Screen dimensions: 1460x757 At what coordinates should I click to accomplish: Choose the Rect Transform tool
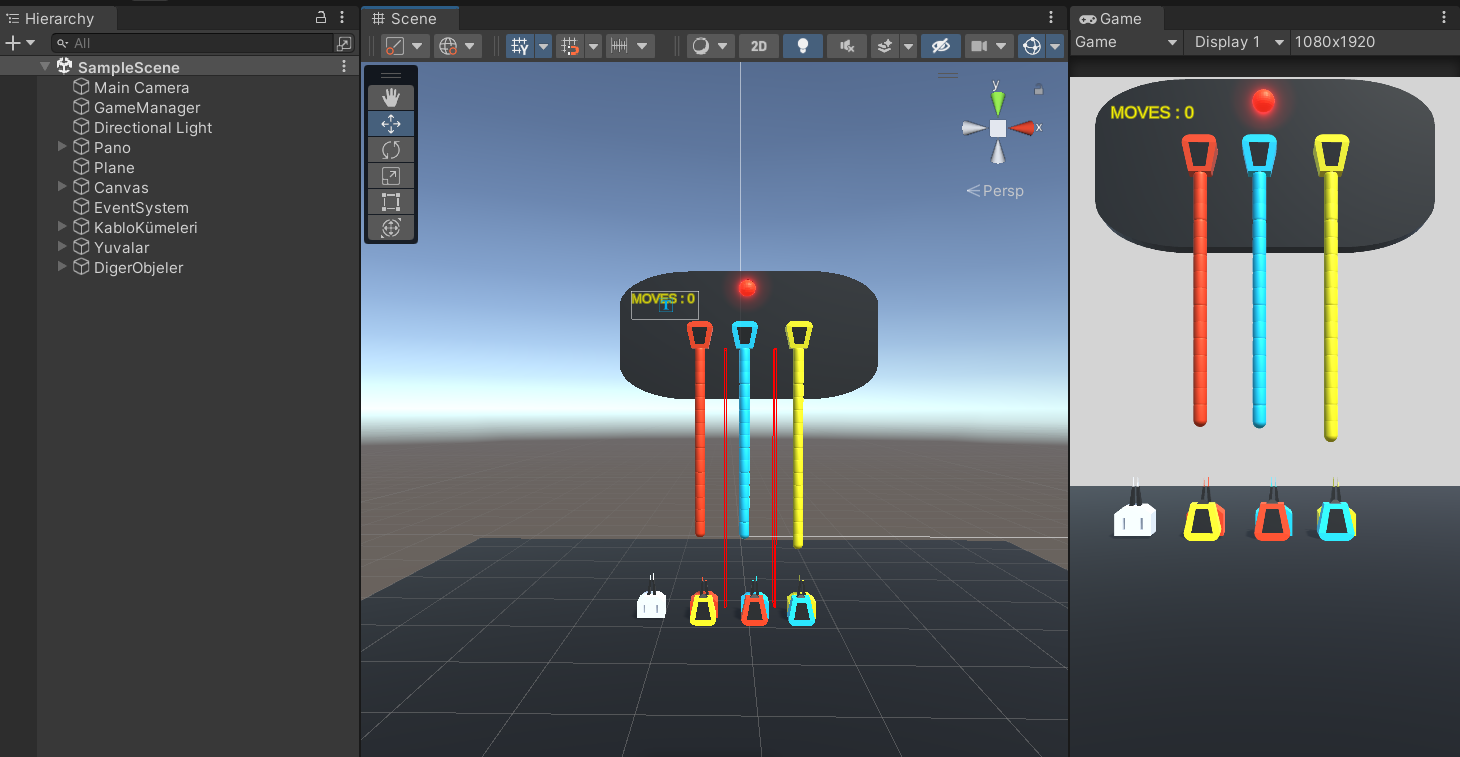391,201
